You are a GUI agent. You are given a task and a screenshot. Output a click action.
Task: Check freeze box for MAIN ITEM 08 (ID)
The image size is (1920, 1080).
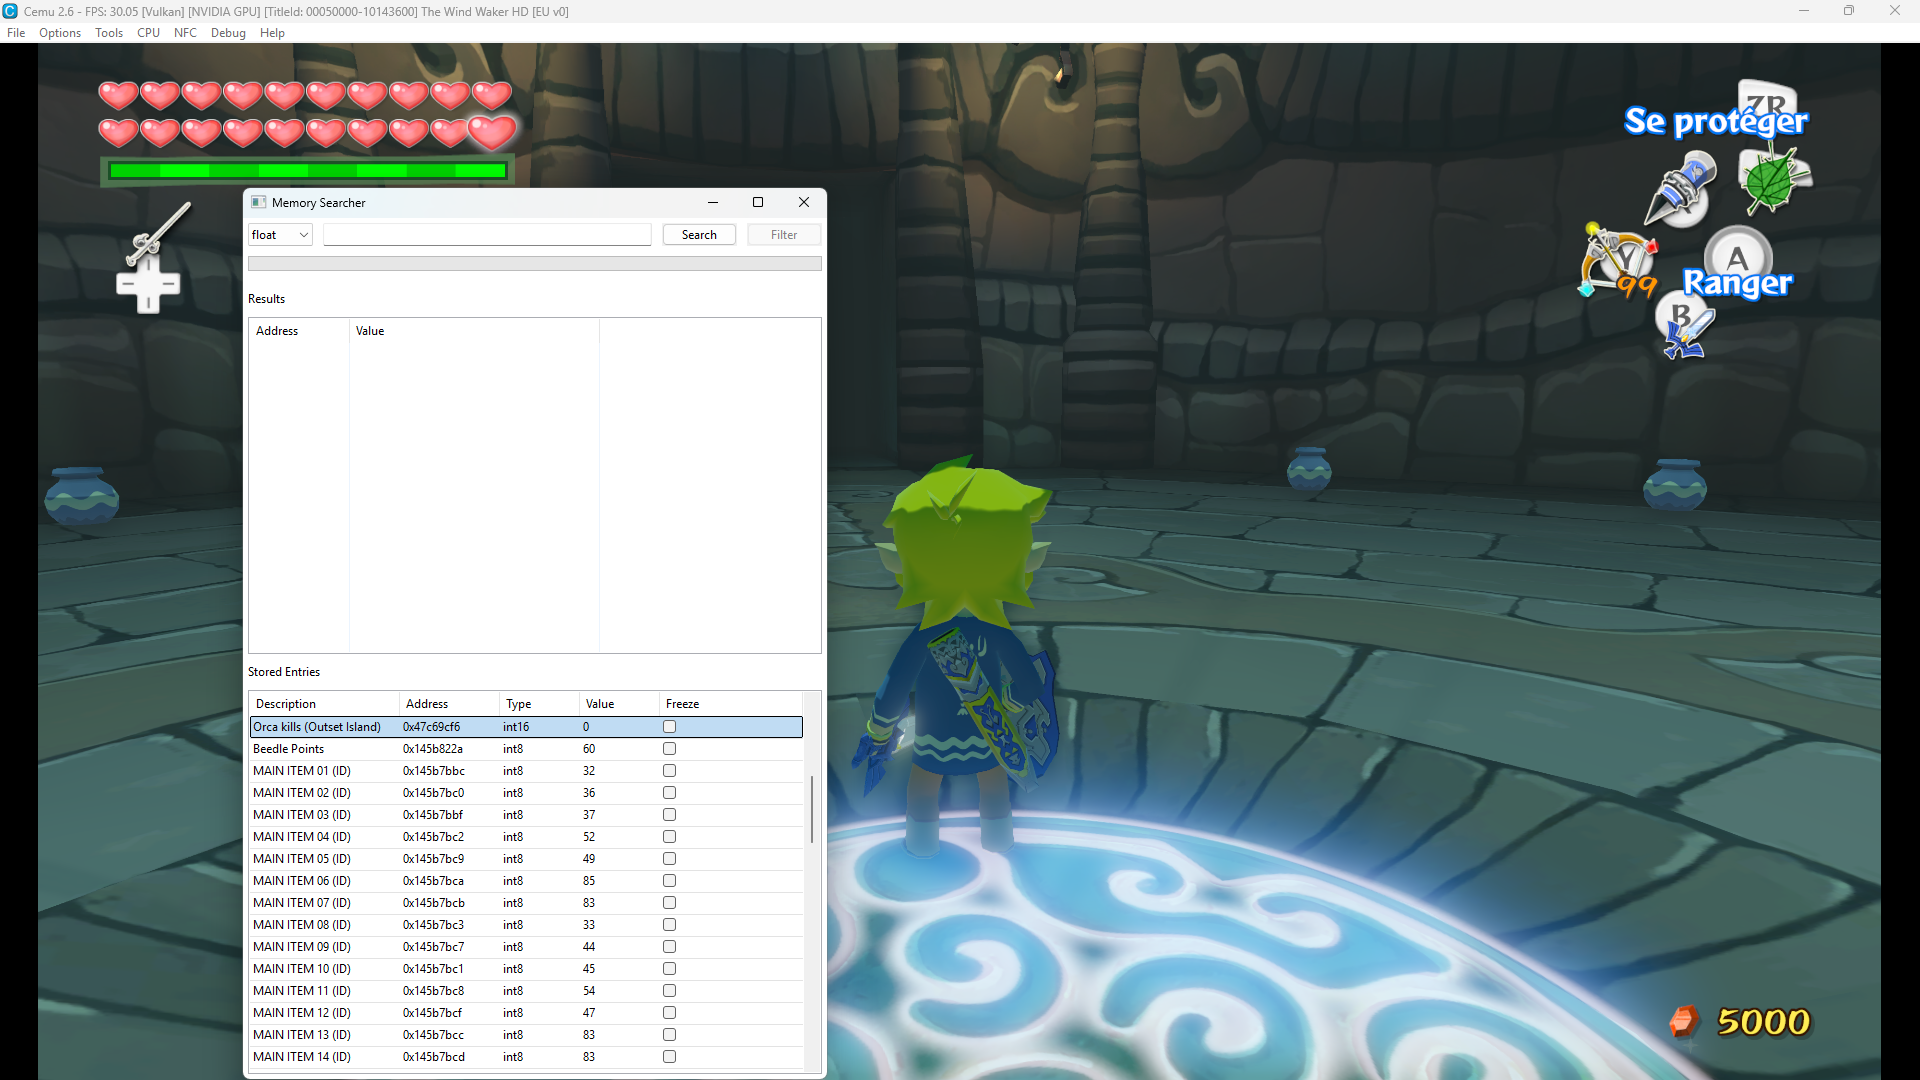669,925
